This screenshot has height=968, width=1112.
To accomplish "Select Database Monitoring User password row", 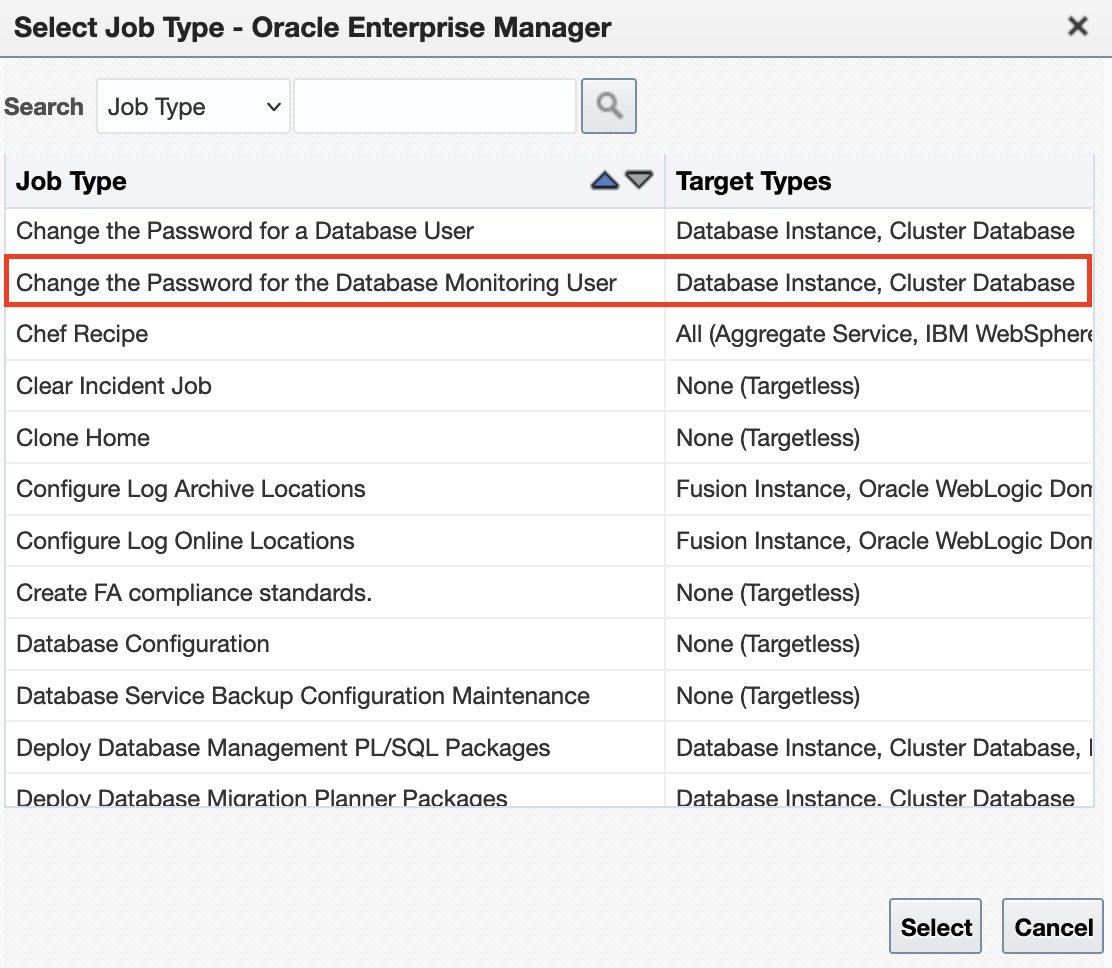I will 316,283.
